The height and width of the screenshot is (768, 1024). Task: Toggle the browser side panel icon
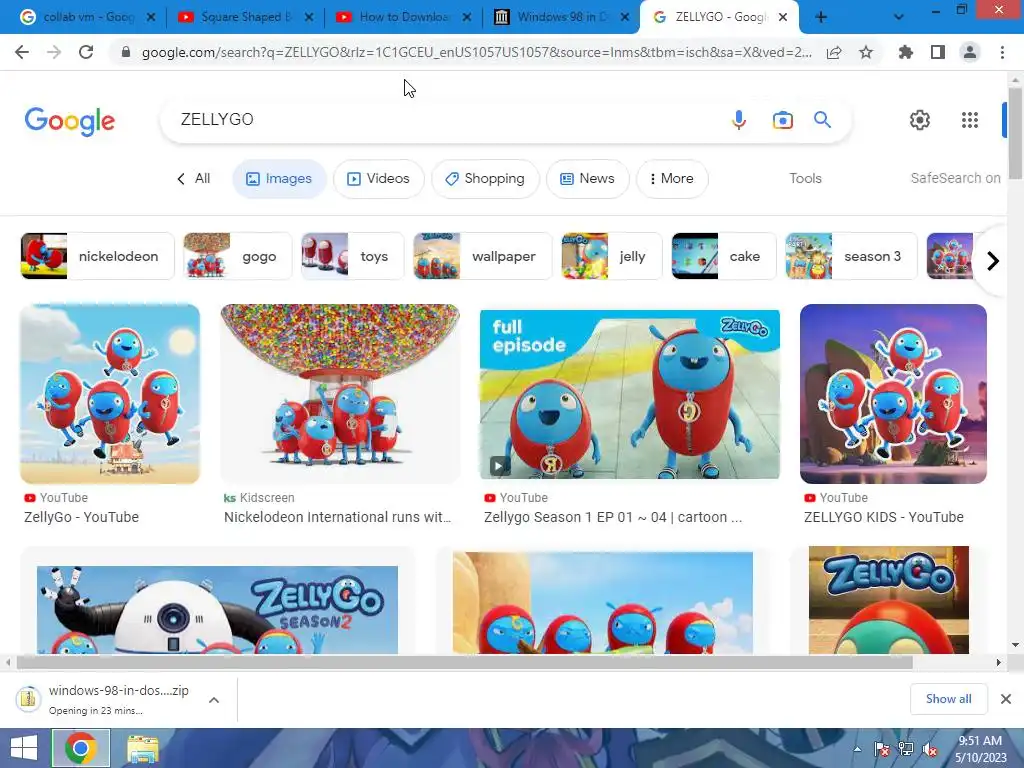[x=938, y=52]
